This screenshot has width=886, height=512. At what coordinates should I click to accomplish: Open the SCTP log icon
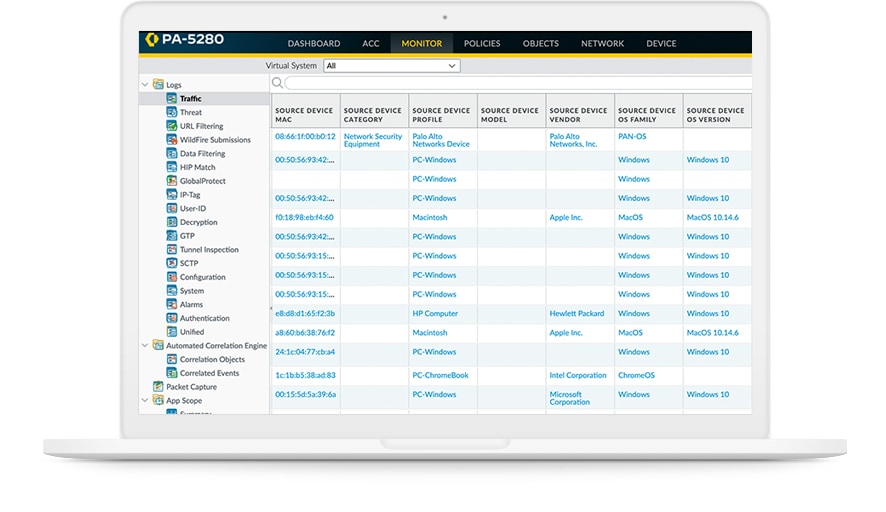pos(172,263)
